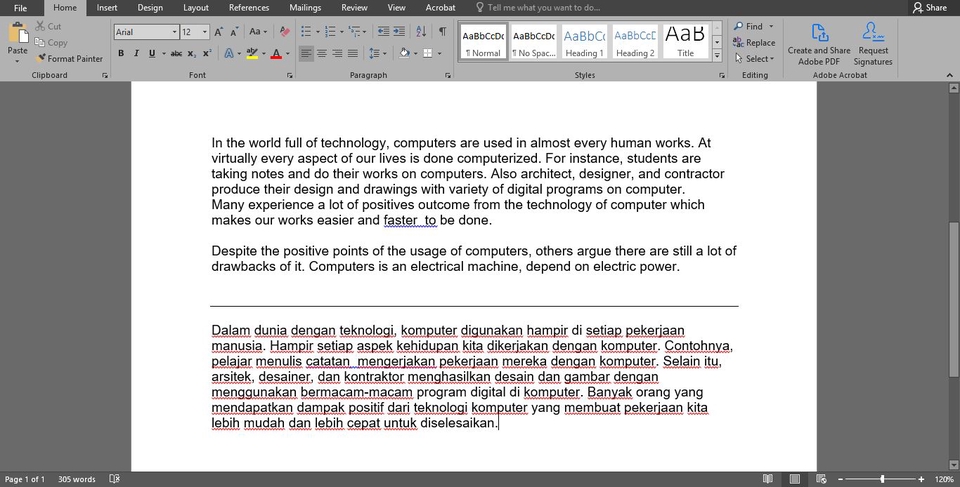Click the Print Layout view icon
Image resolution: width=960 pixels, height=487 pixels.
click(795, 479)
